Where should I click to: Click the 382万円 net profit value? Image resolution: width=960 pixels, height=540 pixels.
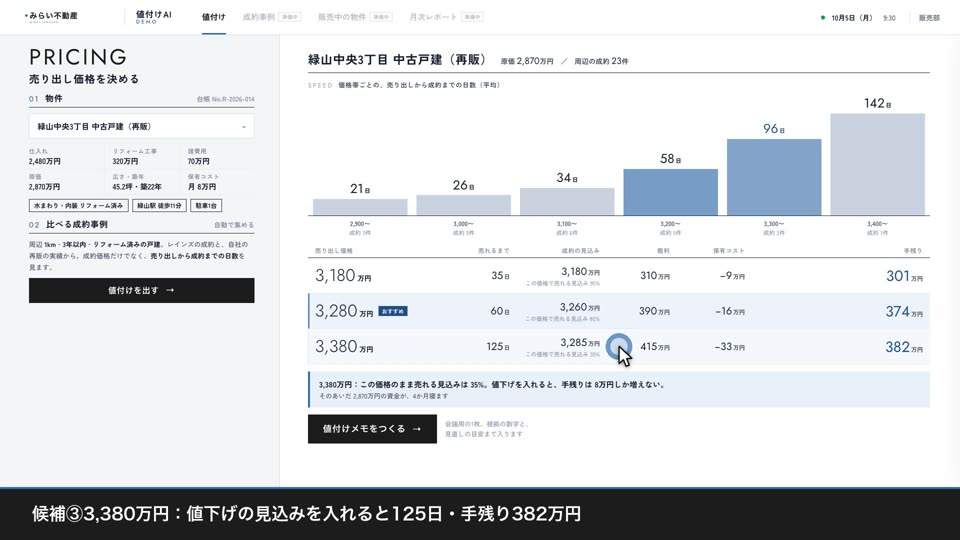point(904,347)
